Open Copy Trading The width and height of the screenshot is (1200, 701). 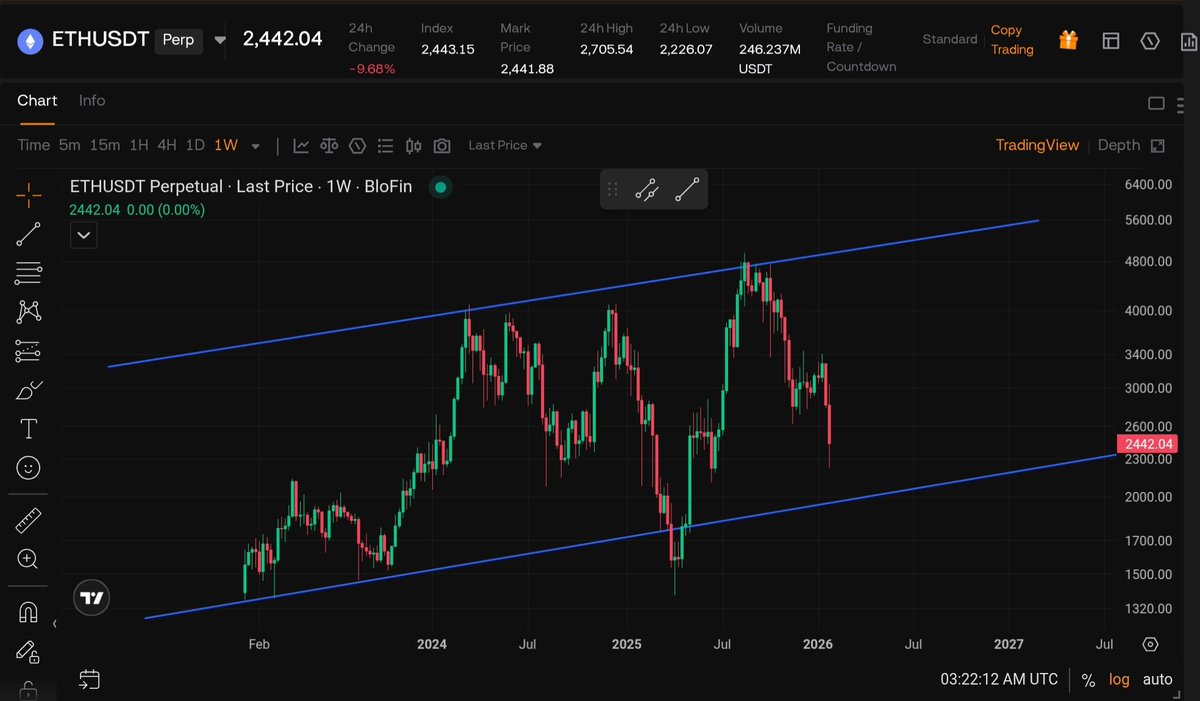[x=1011, y=40]
